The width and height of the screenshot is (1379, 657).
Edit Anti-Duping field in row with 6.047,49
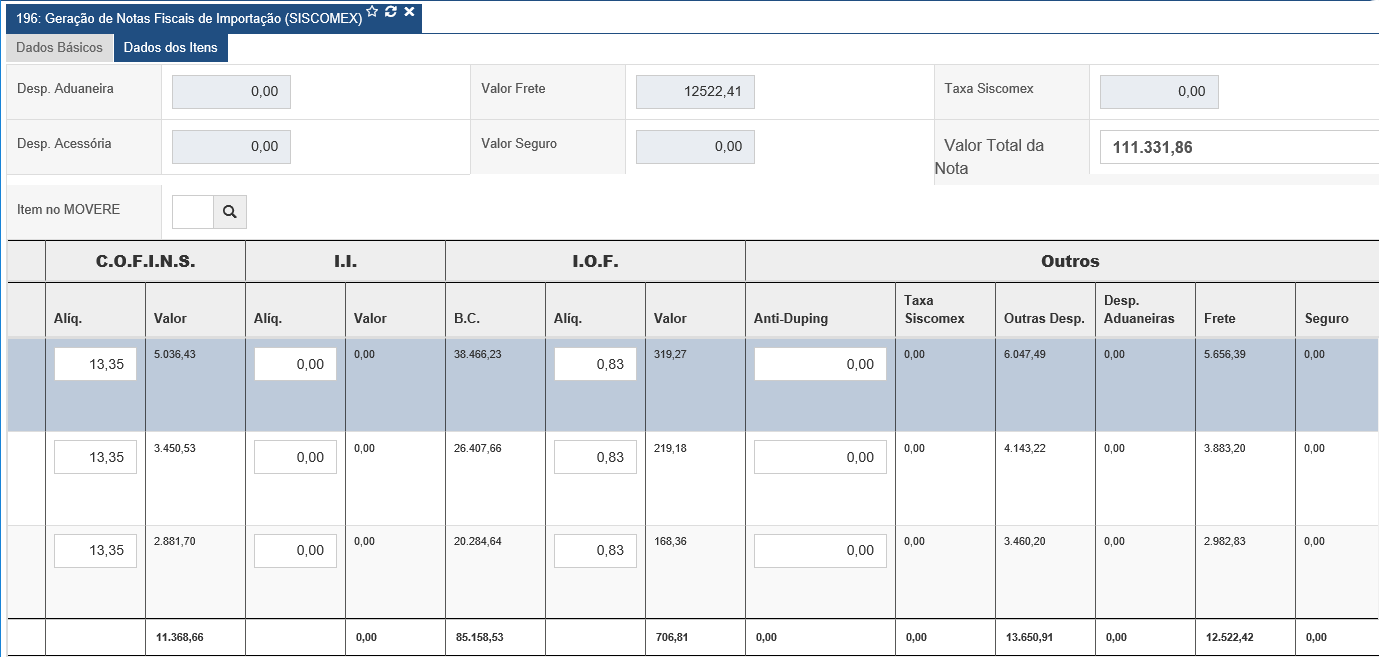click(820, 364)
